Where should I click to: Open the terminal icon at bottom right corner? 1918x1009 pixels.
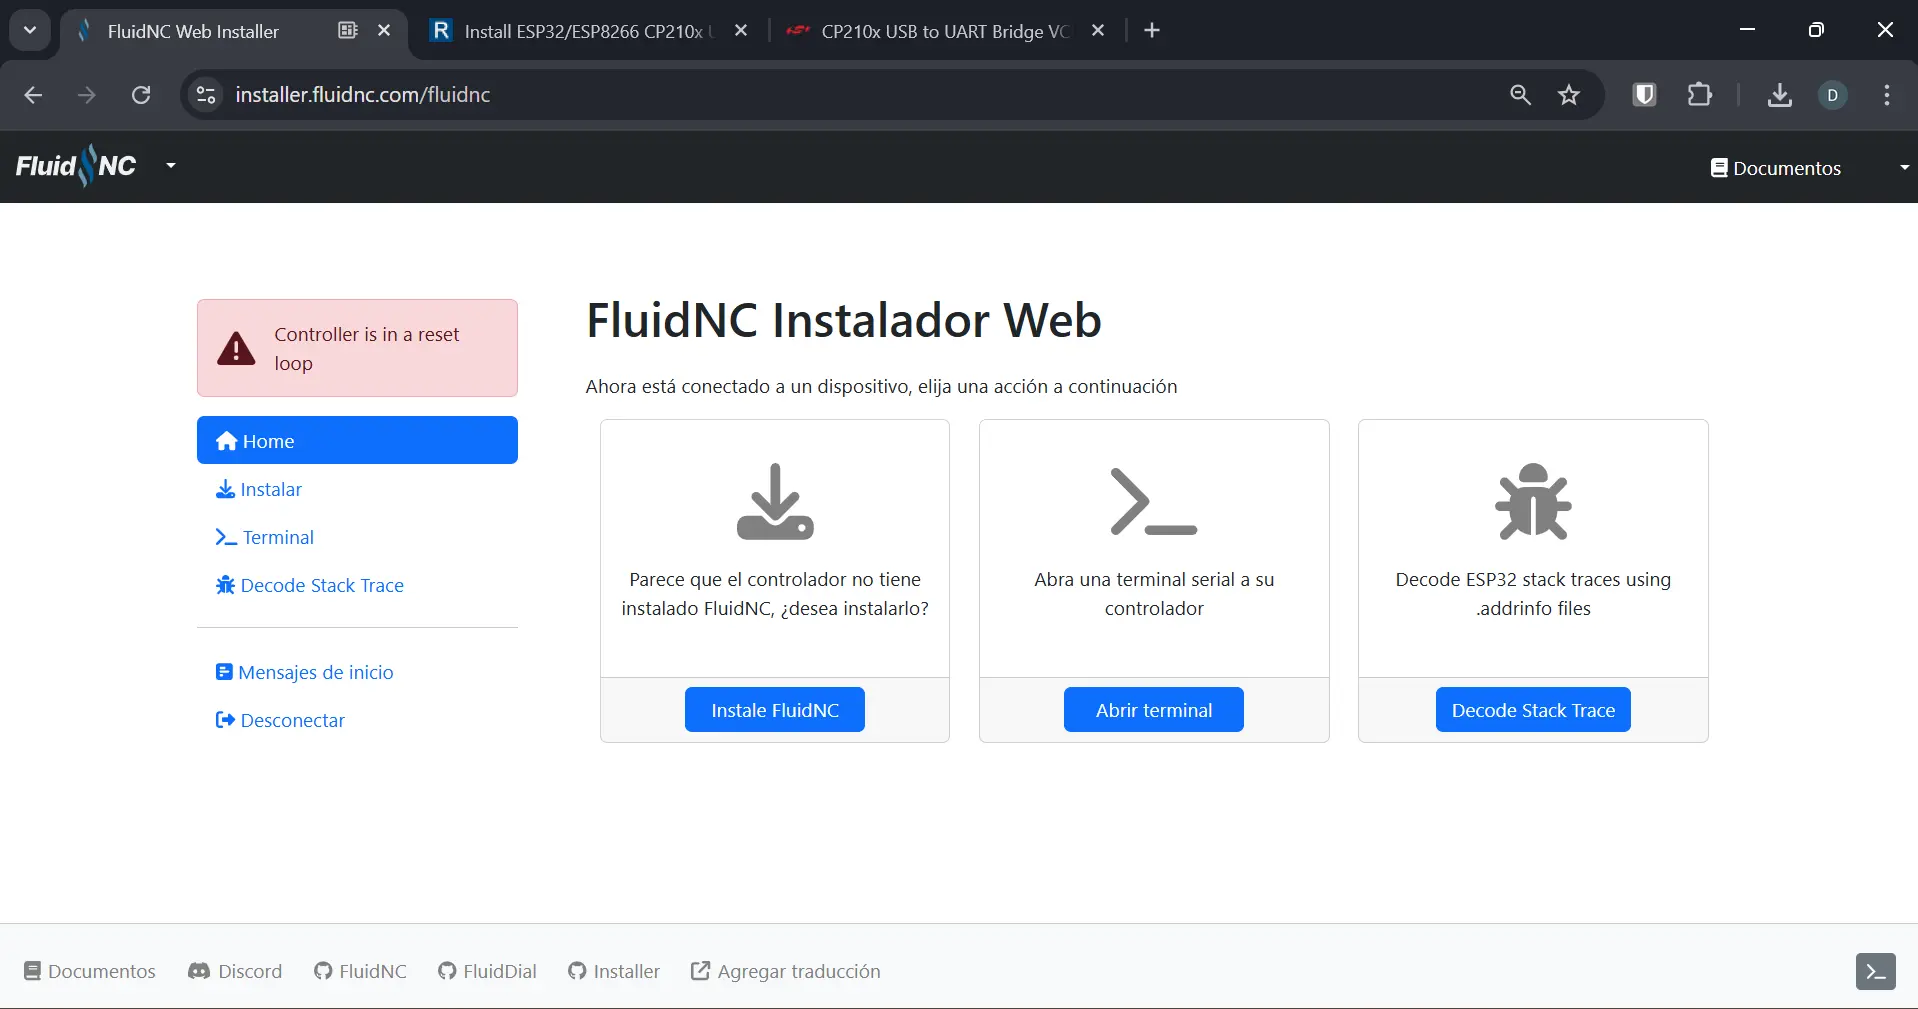click(1875, 970)
